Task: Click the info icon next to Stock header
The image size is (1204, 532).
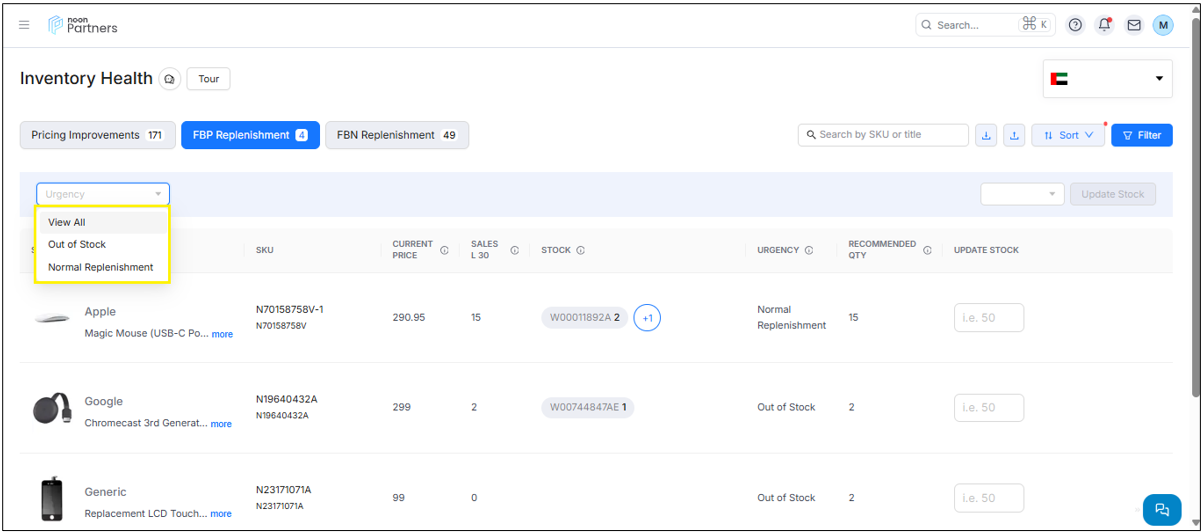Action: click(580, 251)
